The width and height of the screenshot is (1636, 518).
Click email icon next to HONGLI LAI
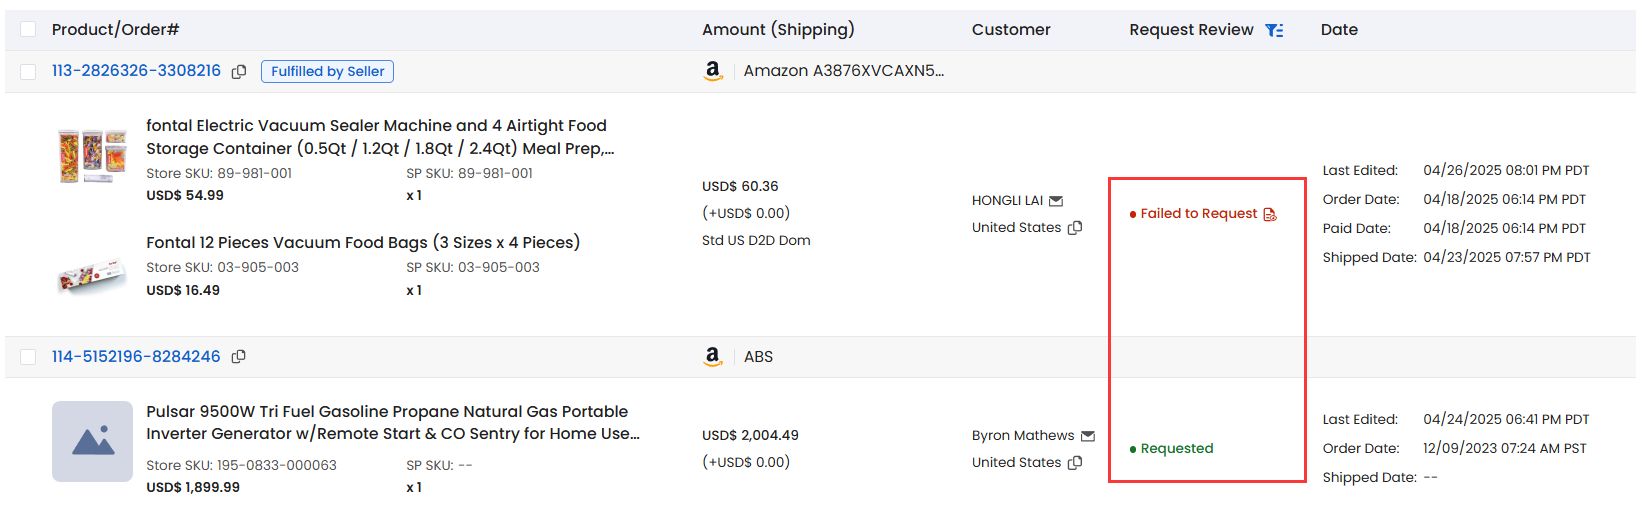click(1056, 201)
